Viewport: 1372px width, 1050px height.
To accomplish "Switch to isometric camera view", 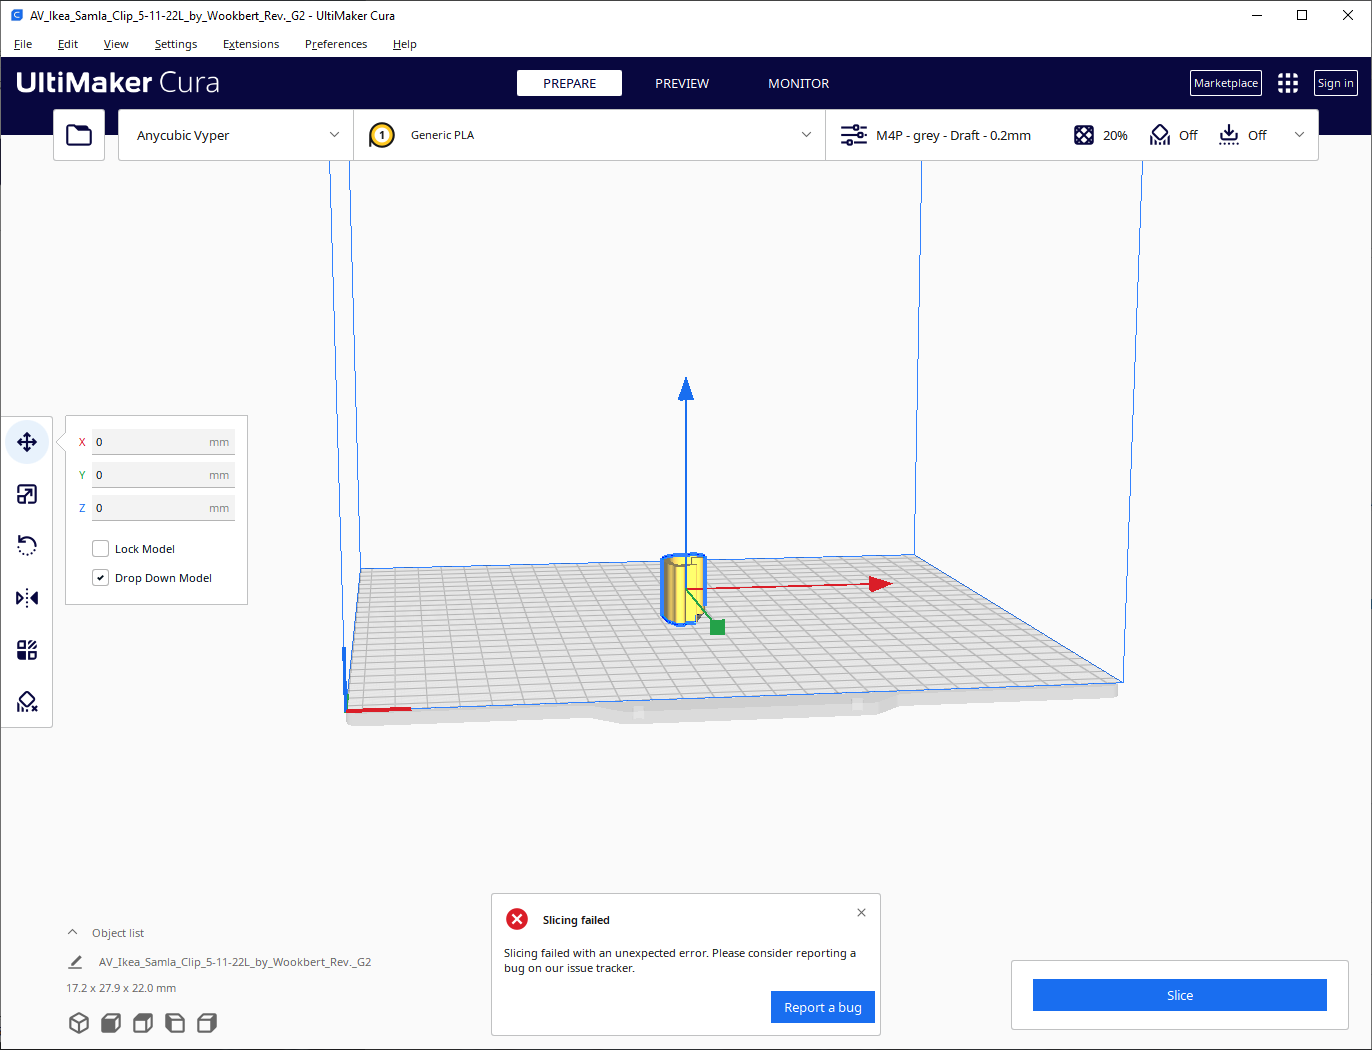I will [x=79, y=1023].
